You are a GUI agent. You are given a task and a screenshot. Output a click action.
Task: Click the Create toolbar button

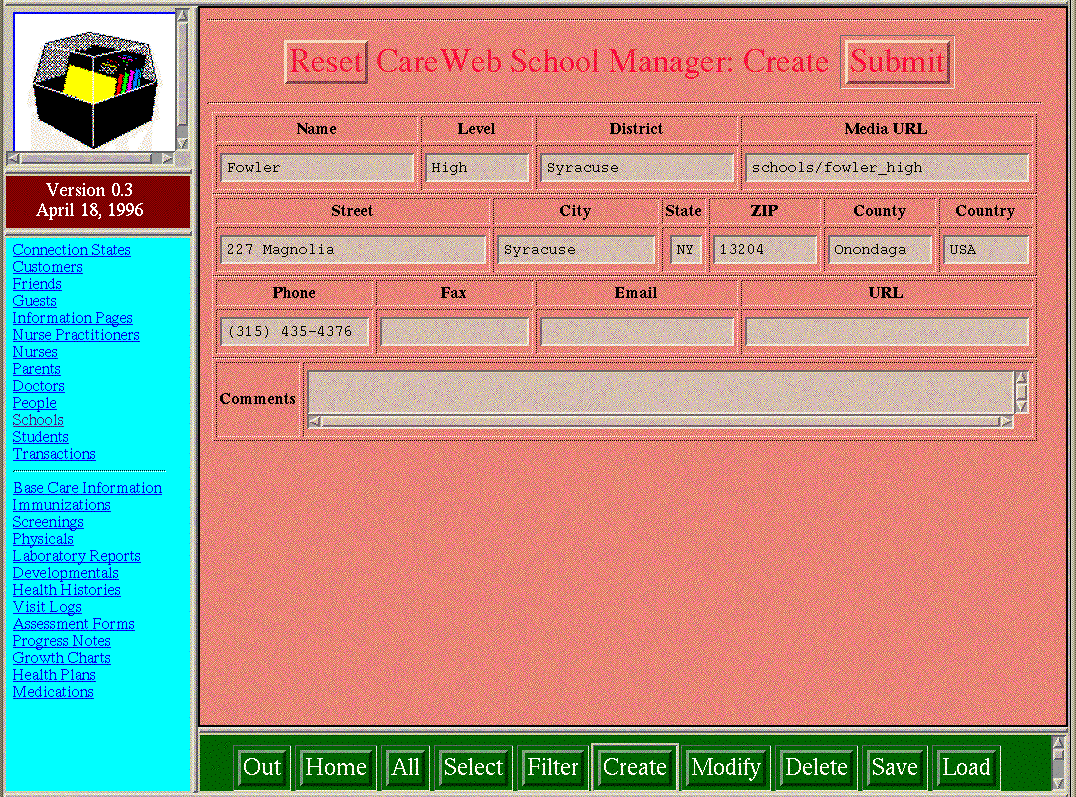(635, 767)
